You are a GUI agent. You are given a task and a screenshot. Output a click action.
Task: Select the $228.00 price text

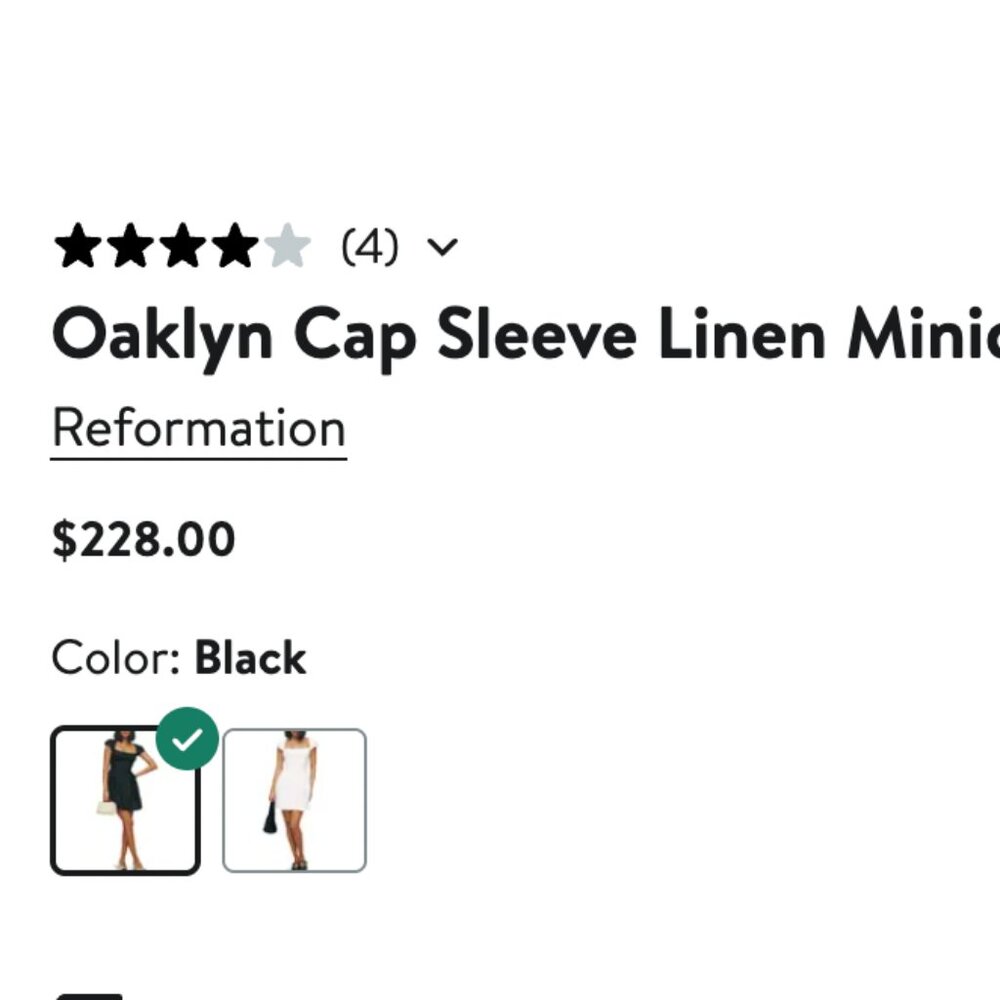tap(143, 538)
